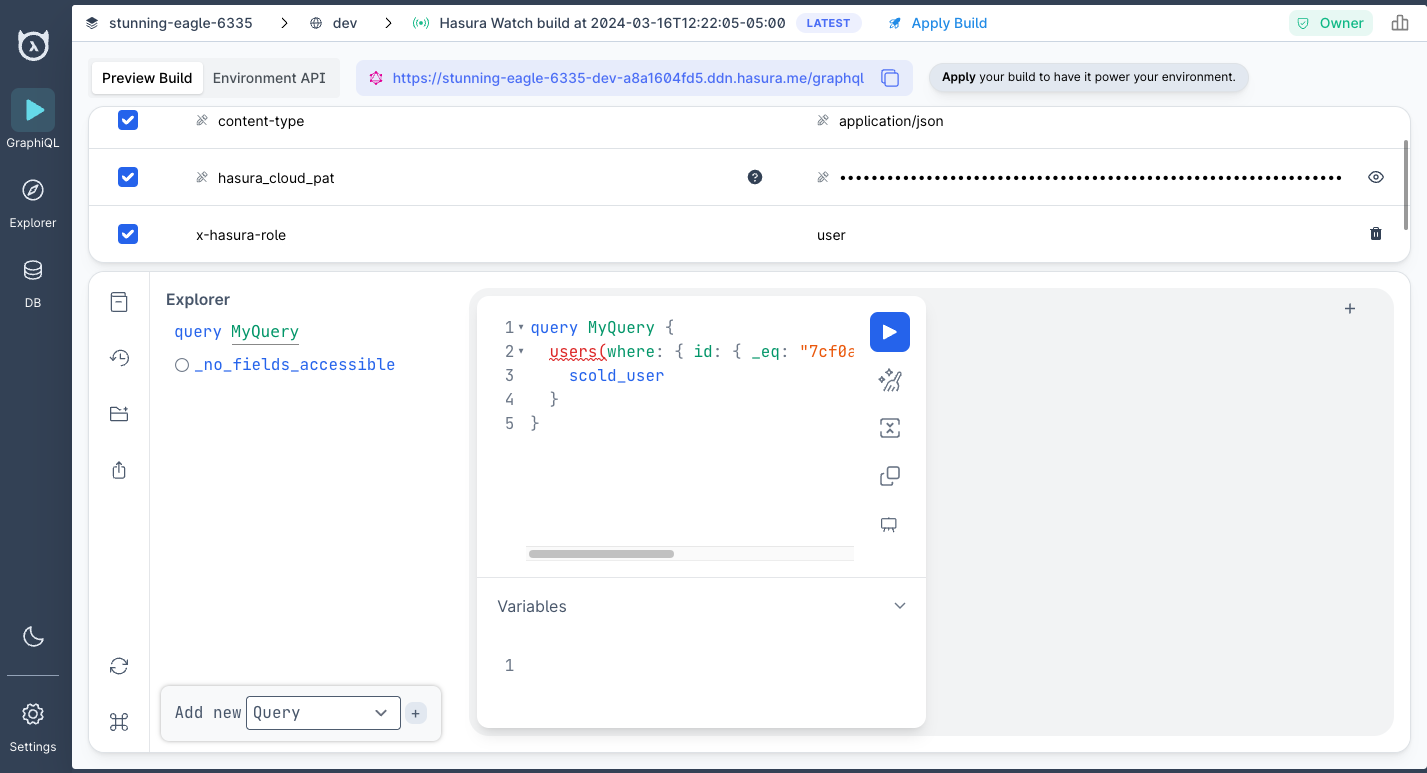Click the presentation screen icon in editor
Screen dimensions: 1427x773
[x=889, y=524]
